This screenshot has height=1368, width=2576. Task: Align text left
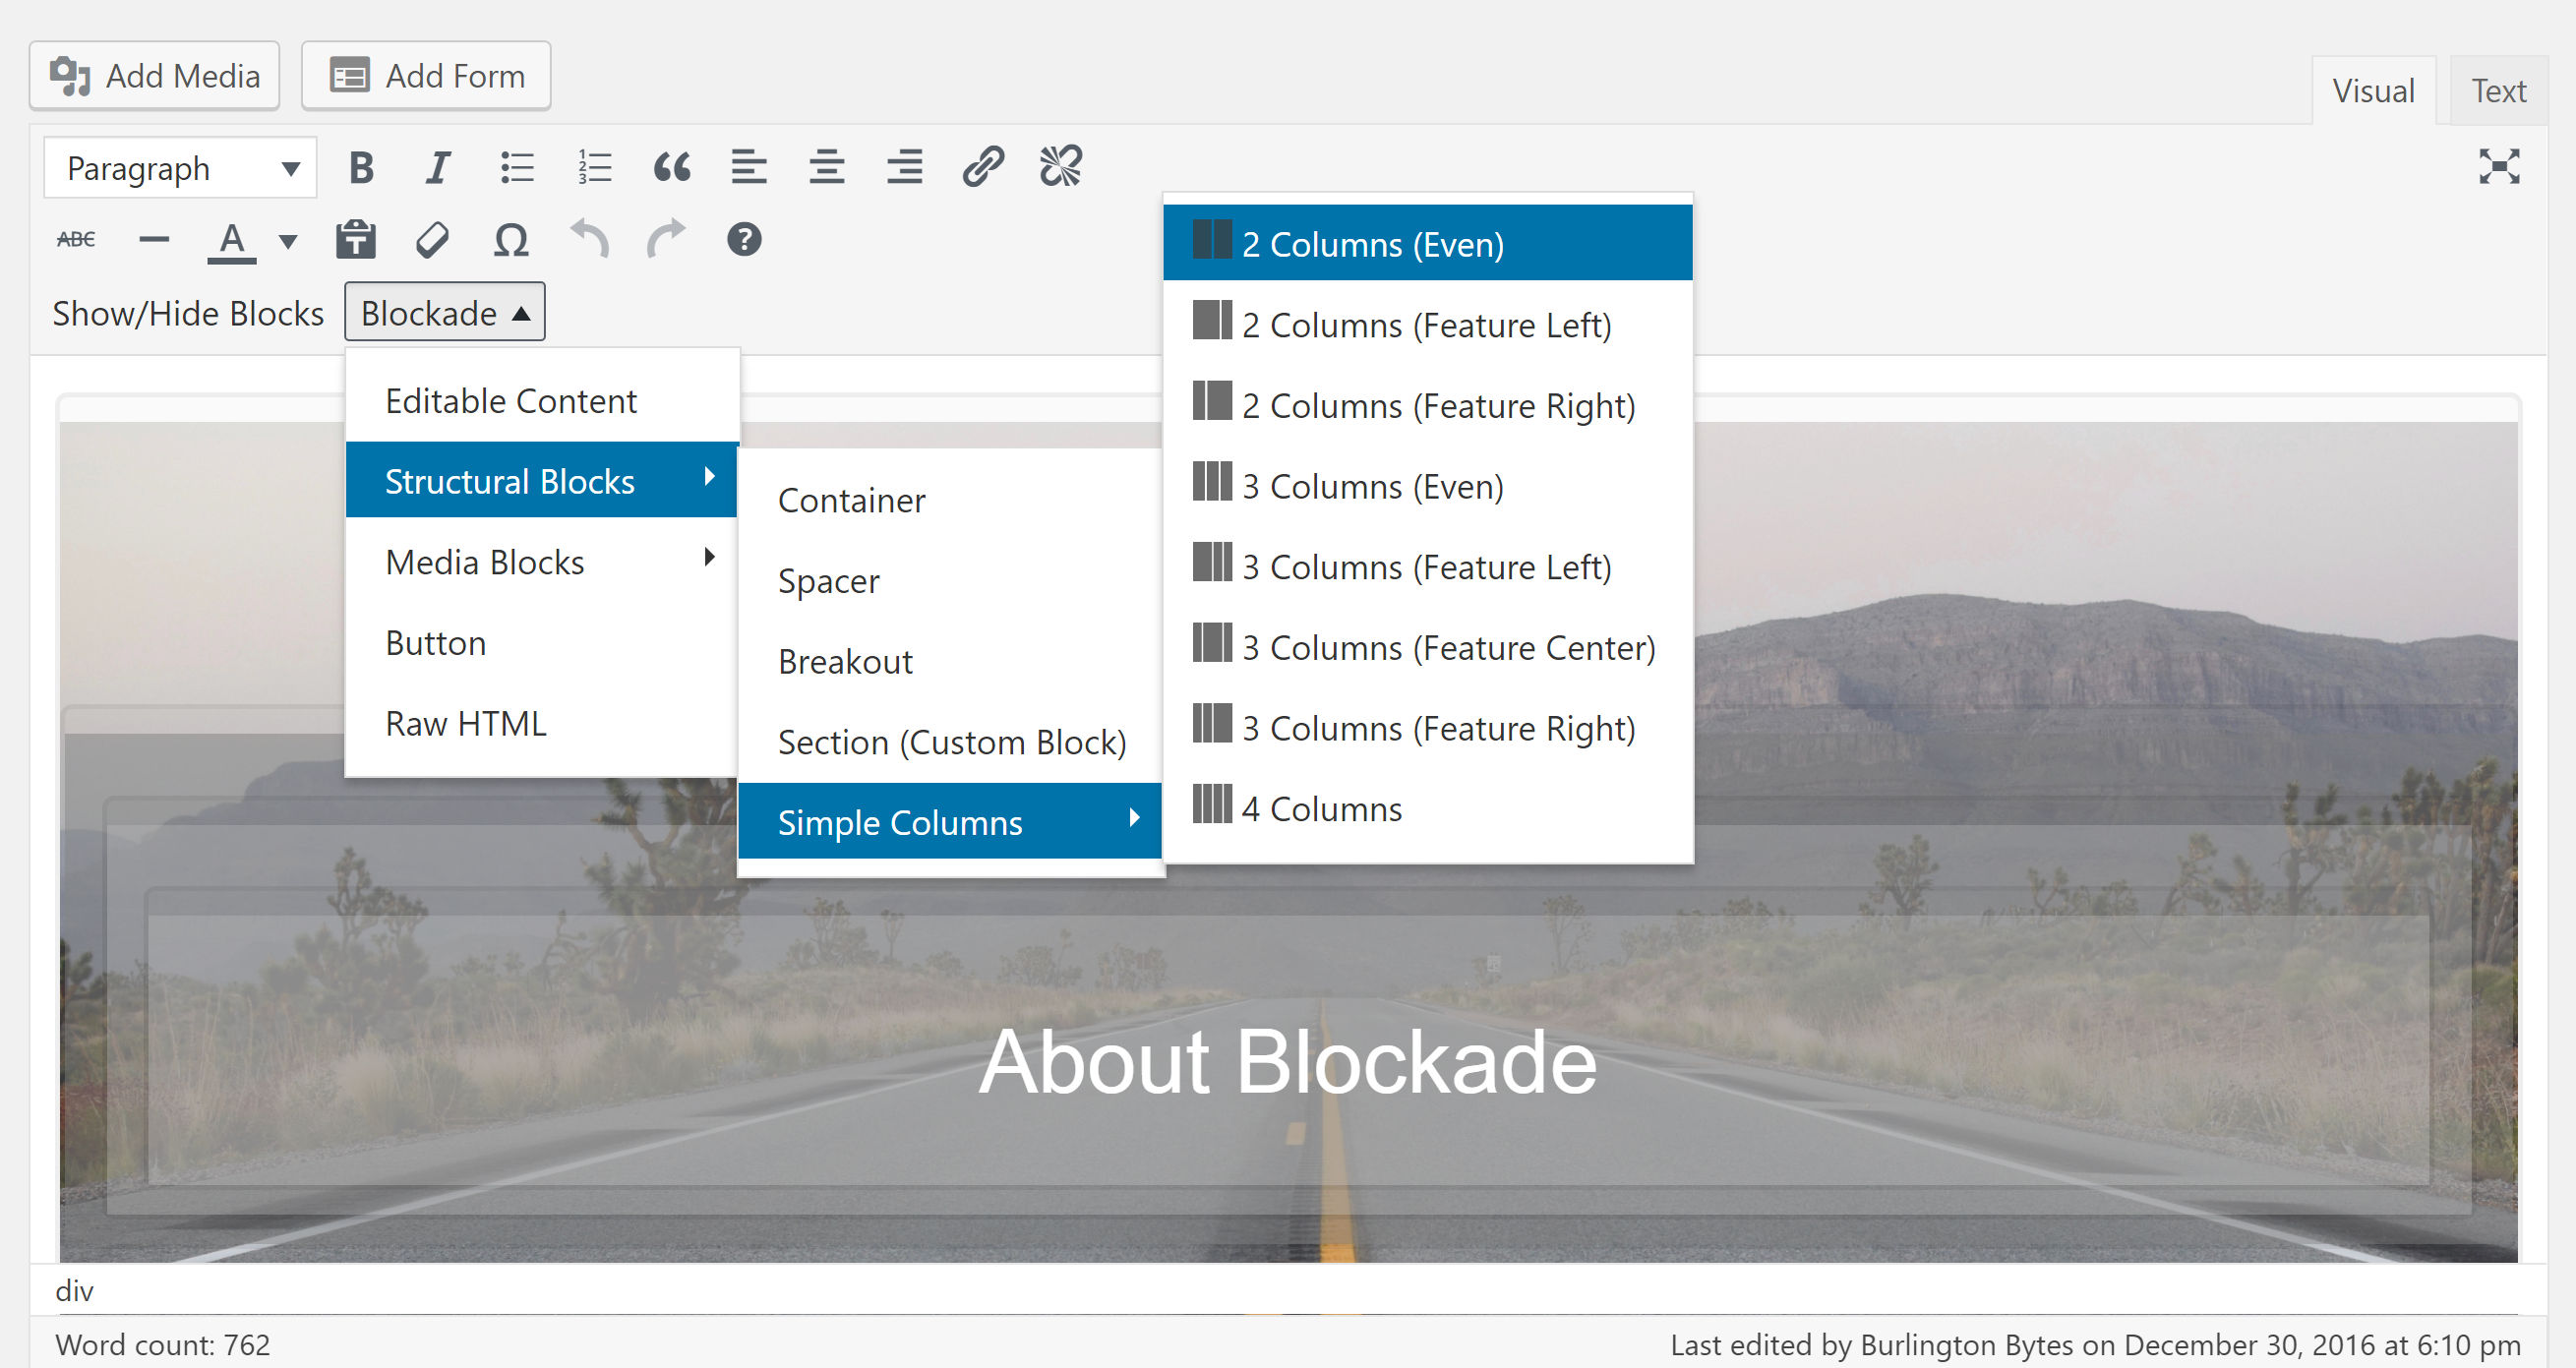point(749,167)
